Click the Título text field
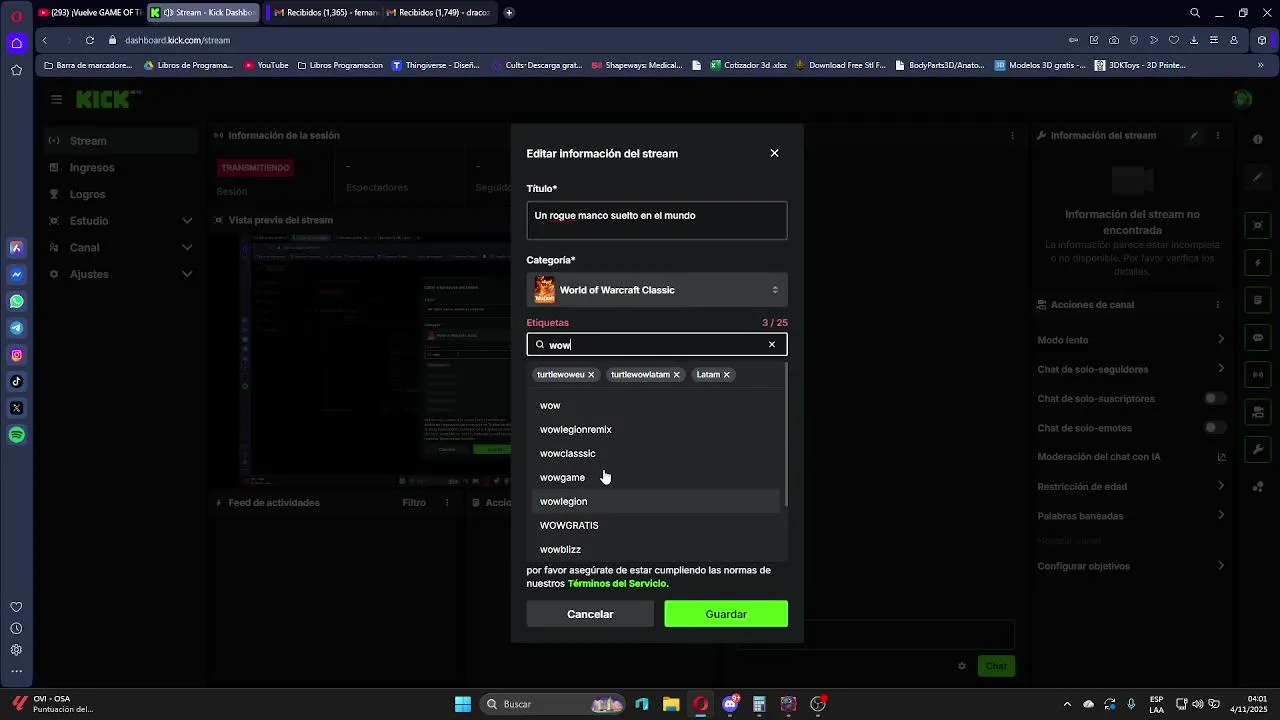 657,220
